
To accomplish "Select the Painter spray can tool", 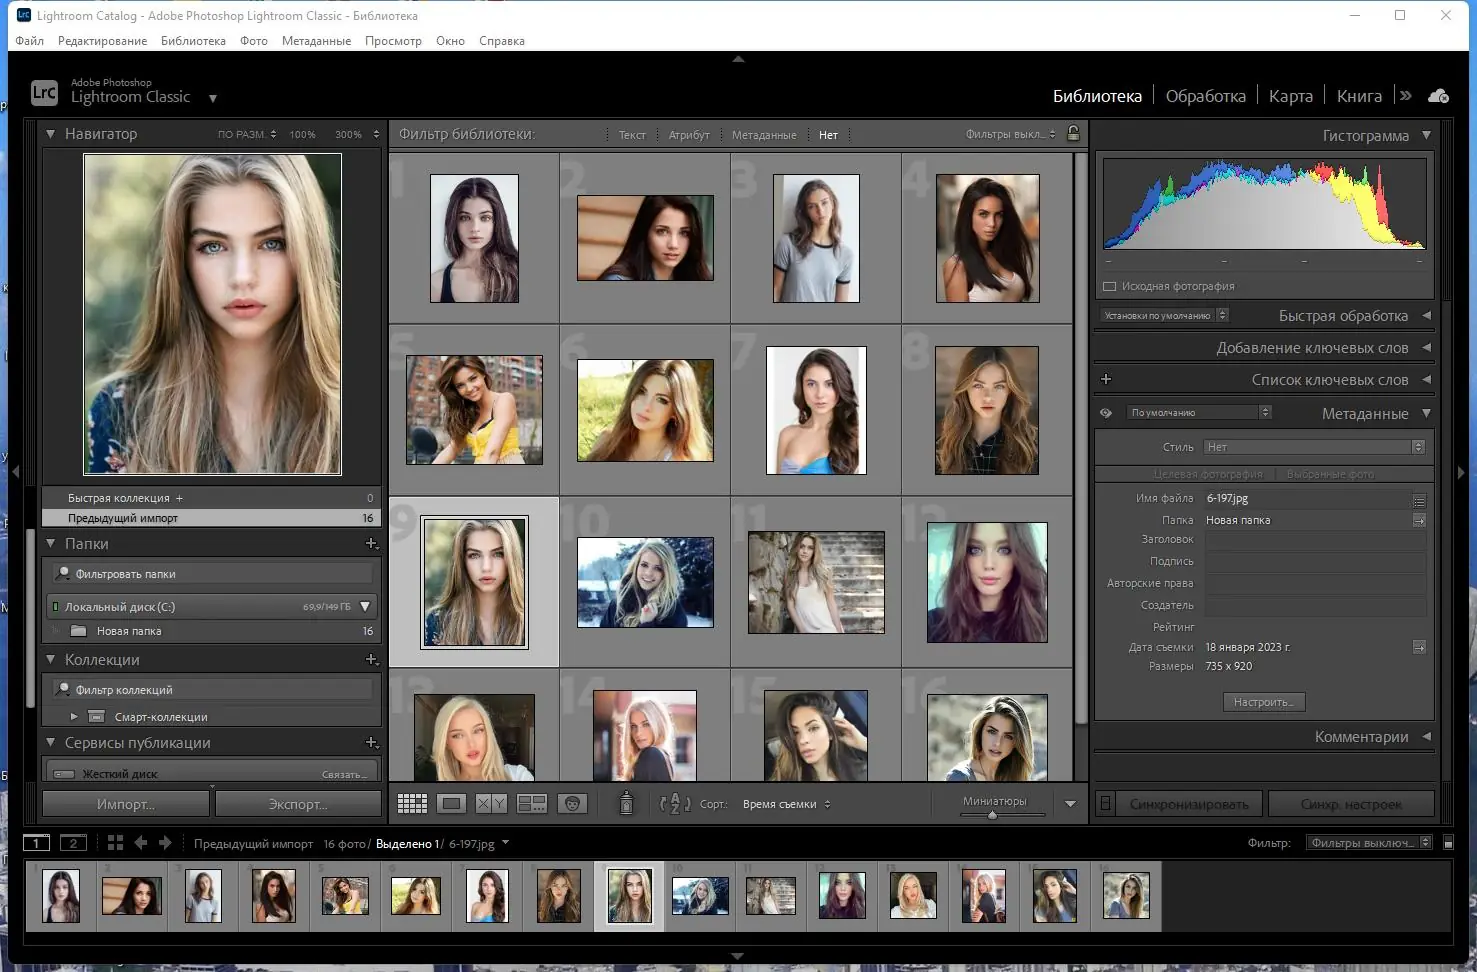I will [626, 803].
